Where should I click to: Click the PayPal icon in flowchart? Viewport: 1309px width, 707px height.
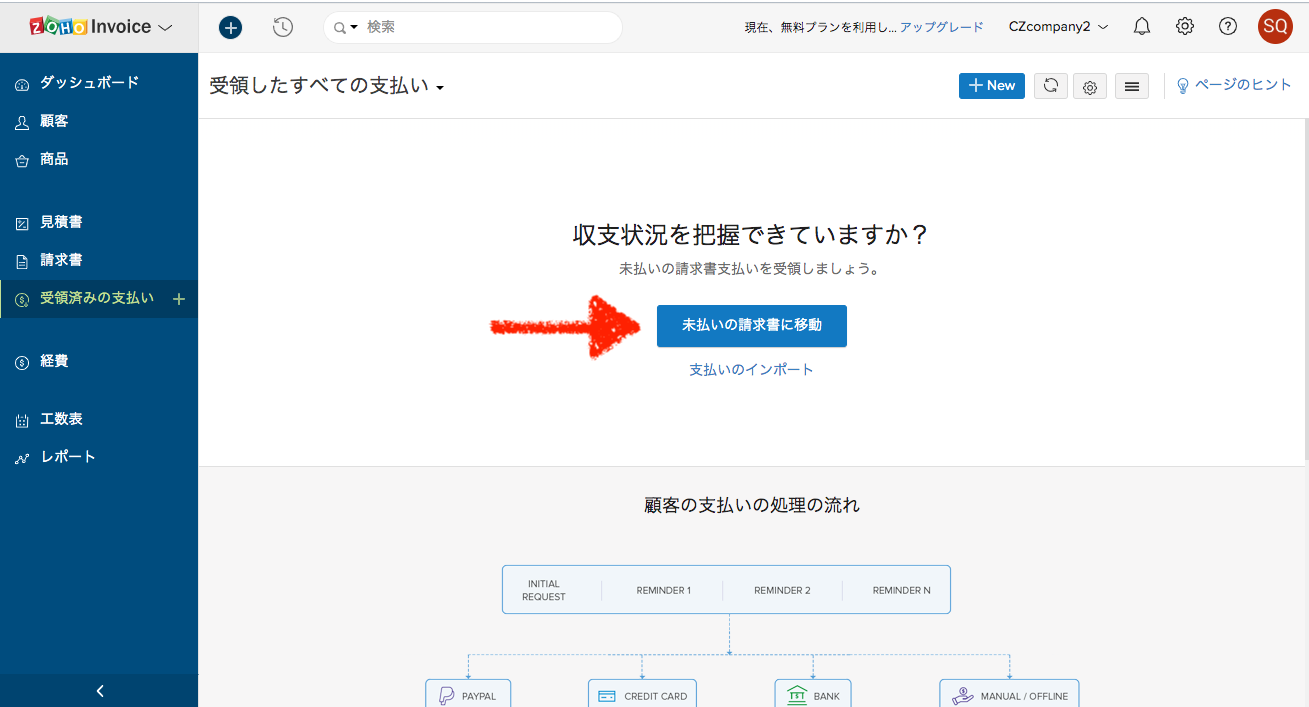(446, 696)
